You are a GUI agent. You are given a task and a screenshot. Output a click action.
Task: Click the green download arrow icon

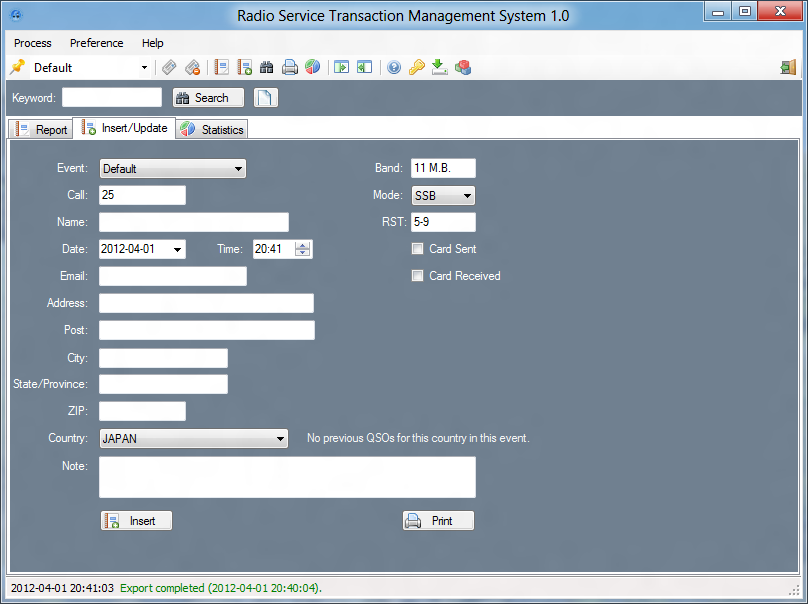tap(439, 68)
